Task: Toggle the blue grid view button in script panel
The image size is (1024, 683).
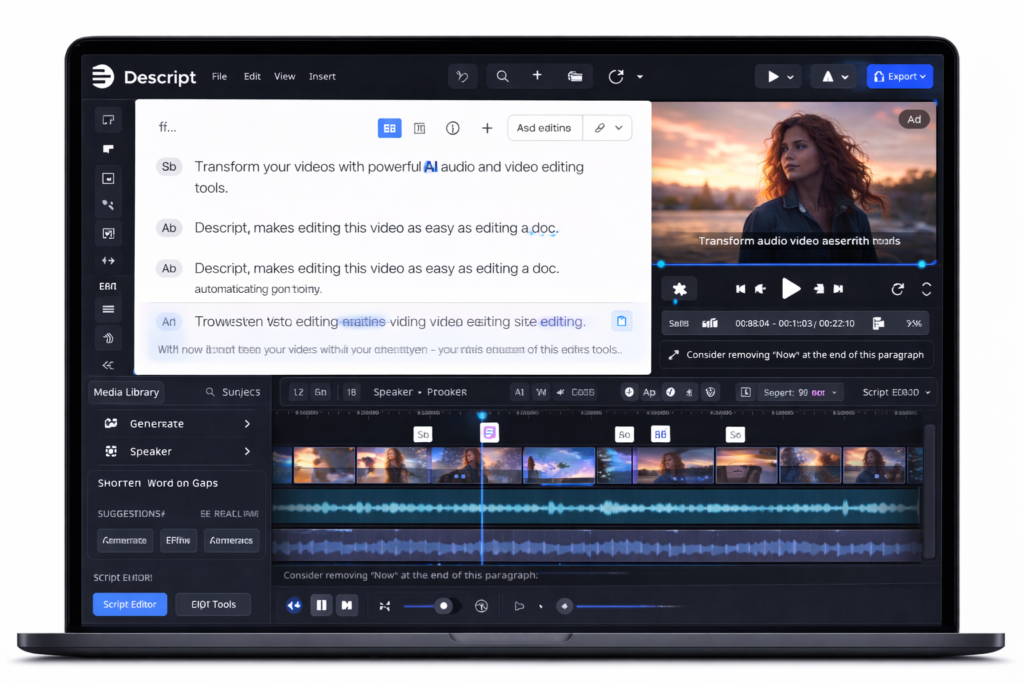Action: click(389, 128)
